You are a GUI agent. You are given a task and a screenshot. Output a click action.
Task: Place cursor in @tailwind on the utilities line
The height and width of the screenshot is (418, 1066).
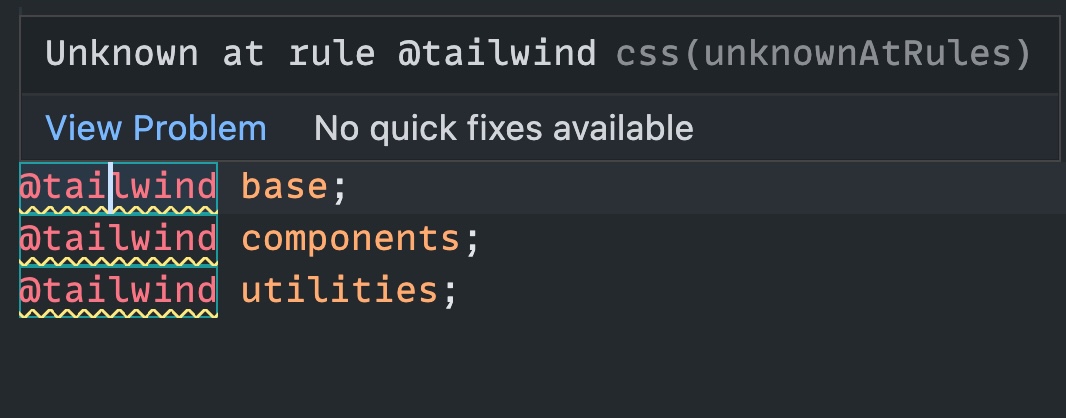118,291
